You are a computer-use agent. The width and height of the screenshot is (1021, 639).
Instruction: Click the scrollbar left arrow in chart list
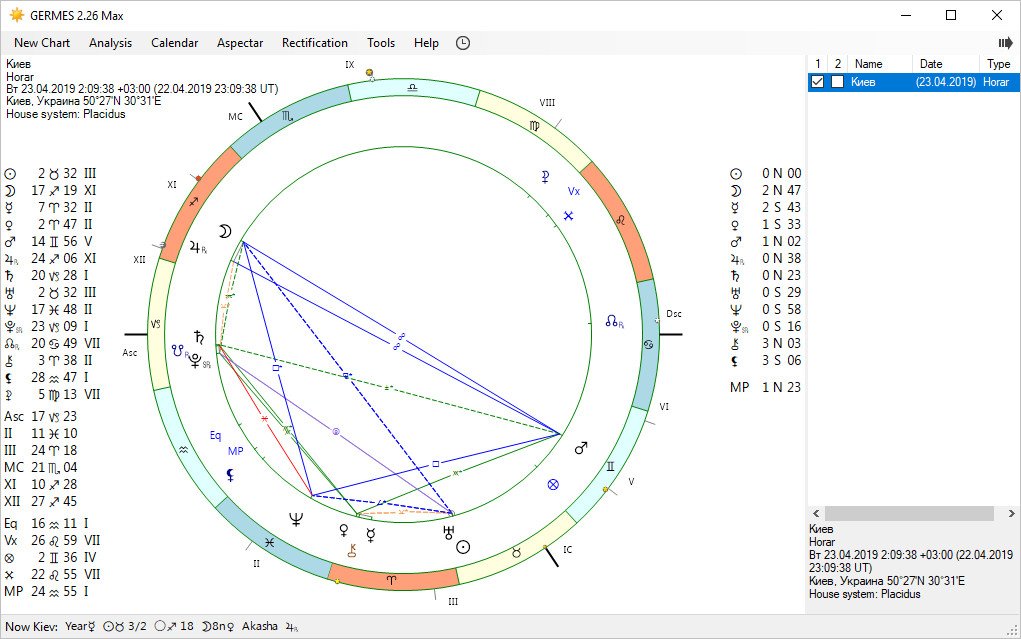click(x=816, y=513)
